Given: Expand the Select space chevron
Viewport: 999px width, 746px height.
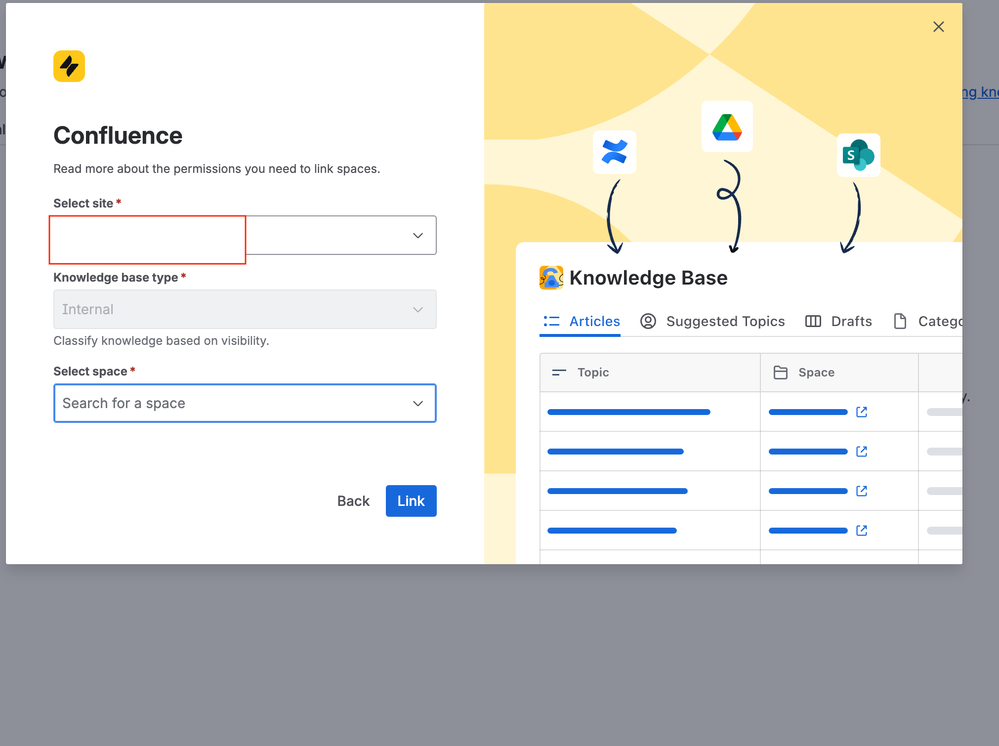Looking at the screenshot, I should [417, 403].
